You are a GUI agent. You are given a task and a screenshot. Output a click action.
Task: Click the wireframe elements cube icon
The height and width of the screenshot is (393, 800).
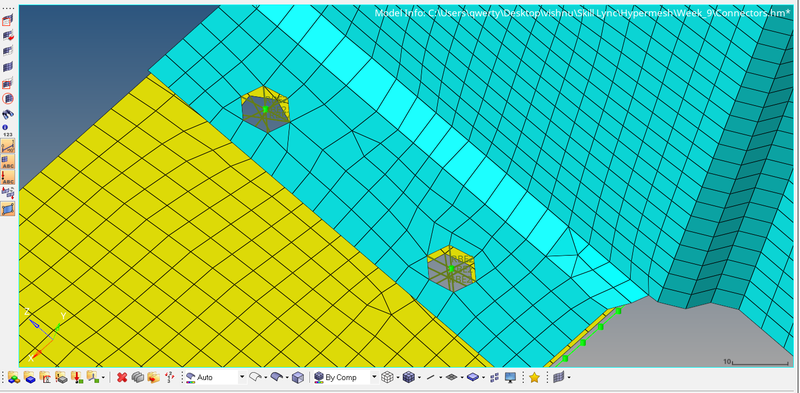click(x=388, y=378)
